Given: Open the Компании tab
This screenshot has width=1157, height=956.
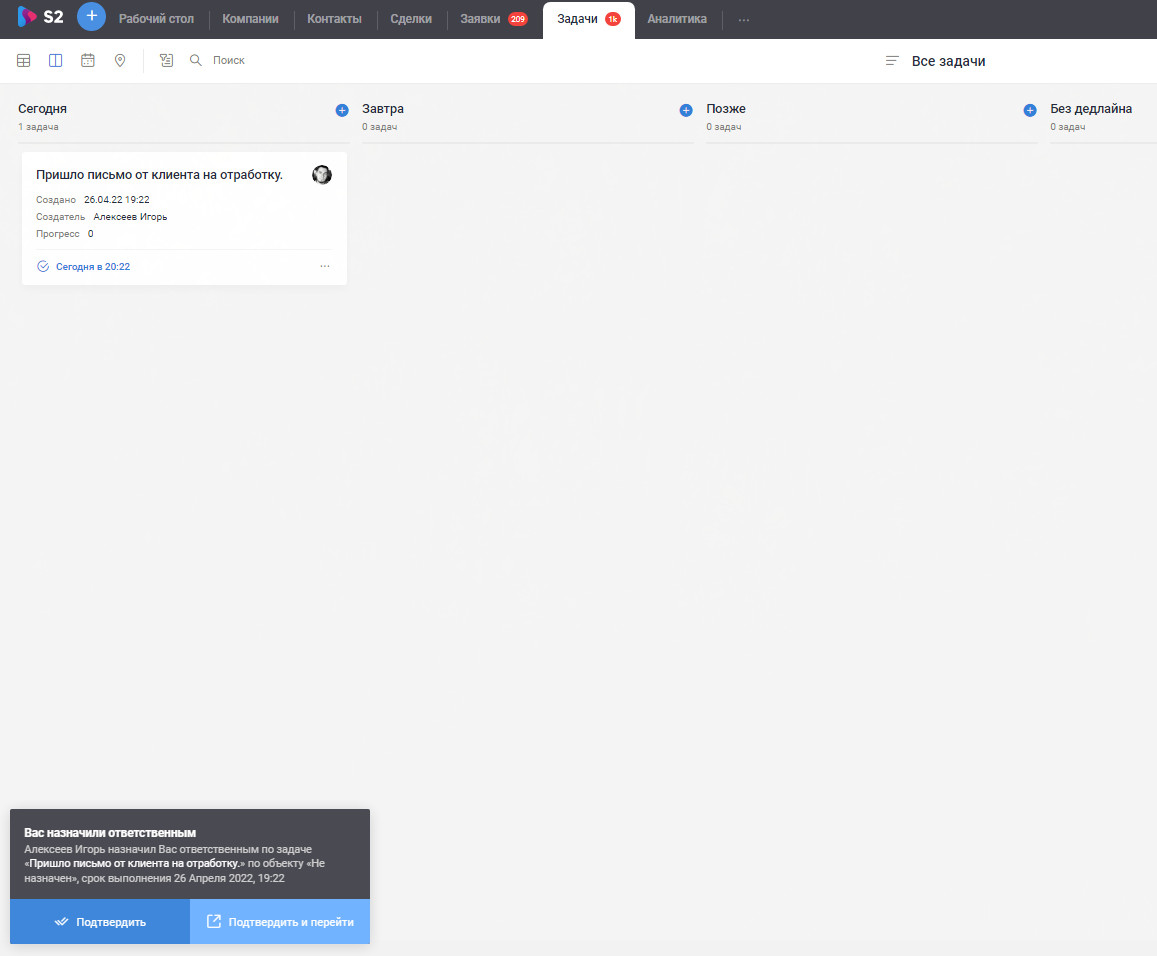Looking at the screenshot, I should click(250, 19).
